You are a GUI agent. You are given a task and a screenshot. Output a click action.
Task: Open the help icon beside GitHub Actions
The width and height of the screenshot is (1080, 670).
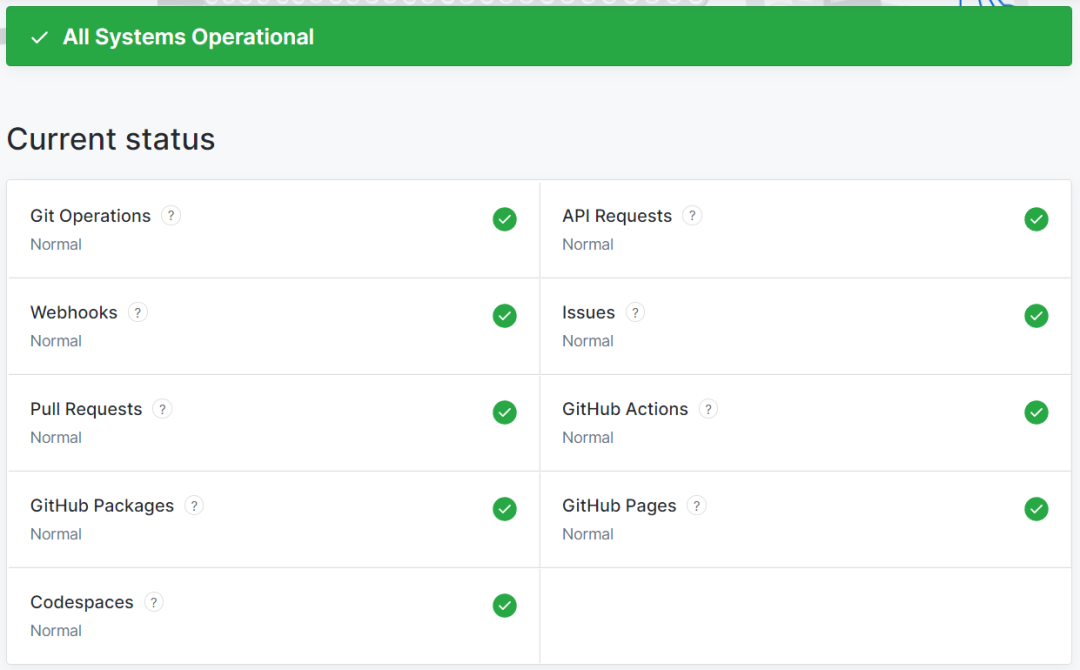tap(708, 409)
